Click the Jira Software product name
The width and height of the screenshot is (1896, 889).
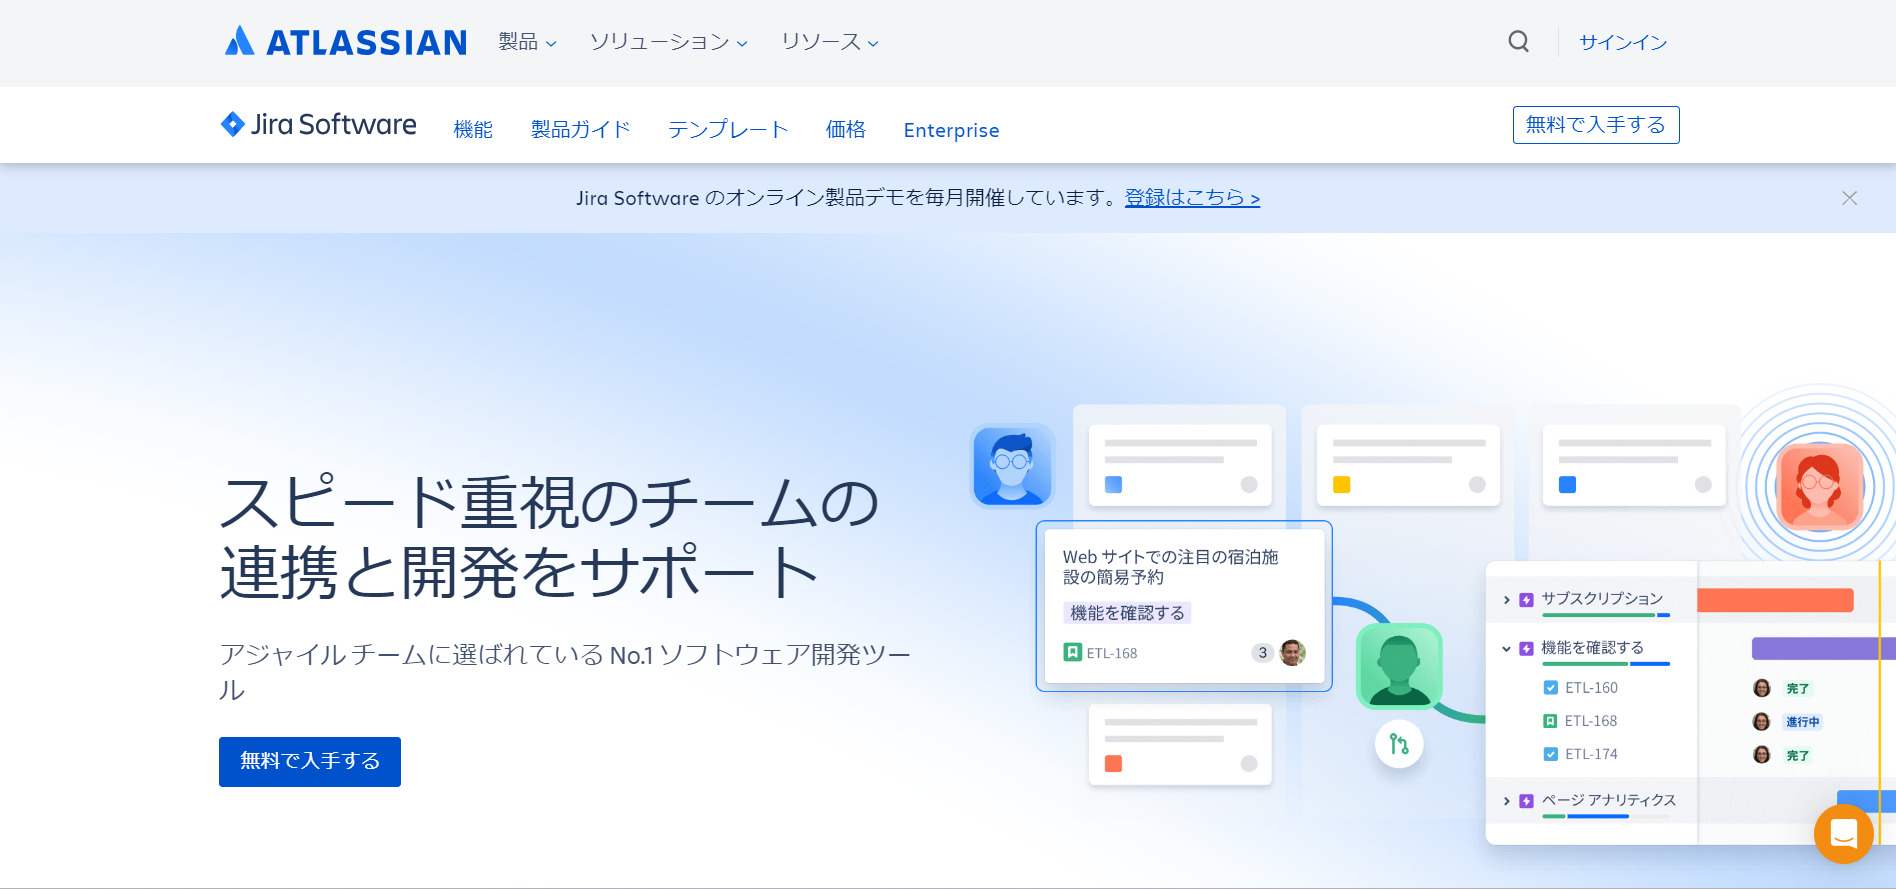(334, 124)
